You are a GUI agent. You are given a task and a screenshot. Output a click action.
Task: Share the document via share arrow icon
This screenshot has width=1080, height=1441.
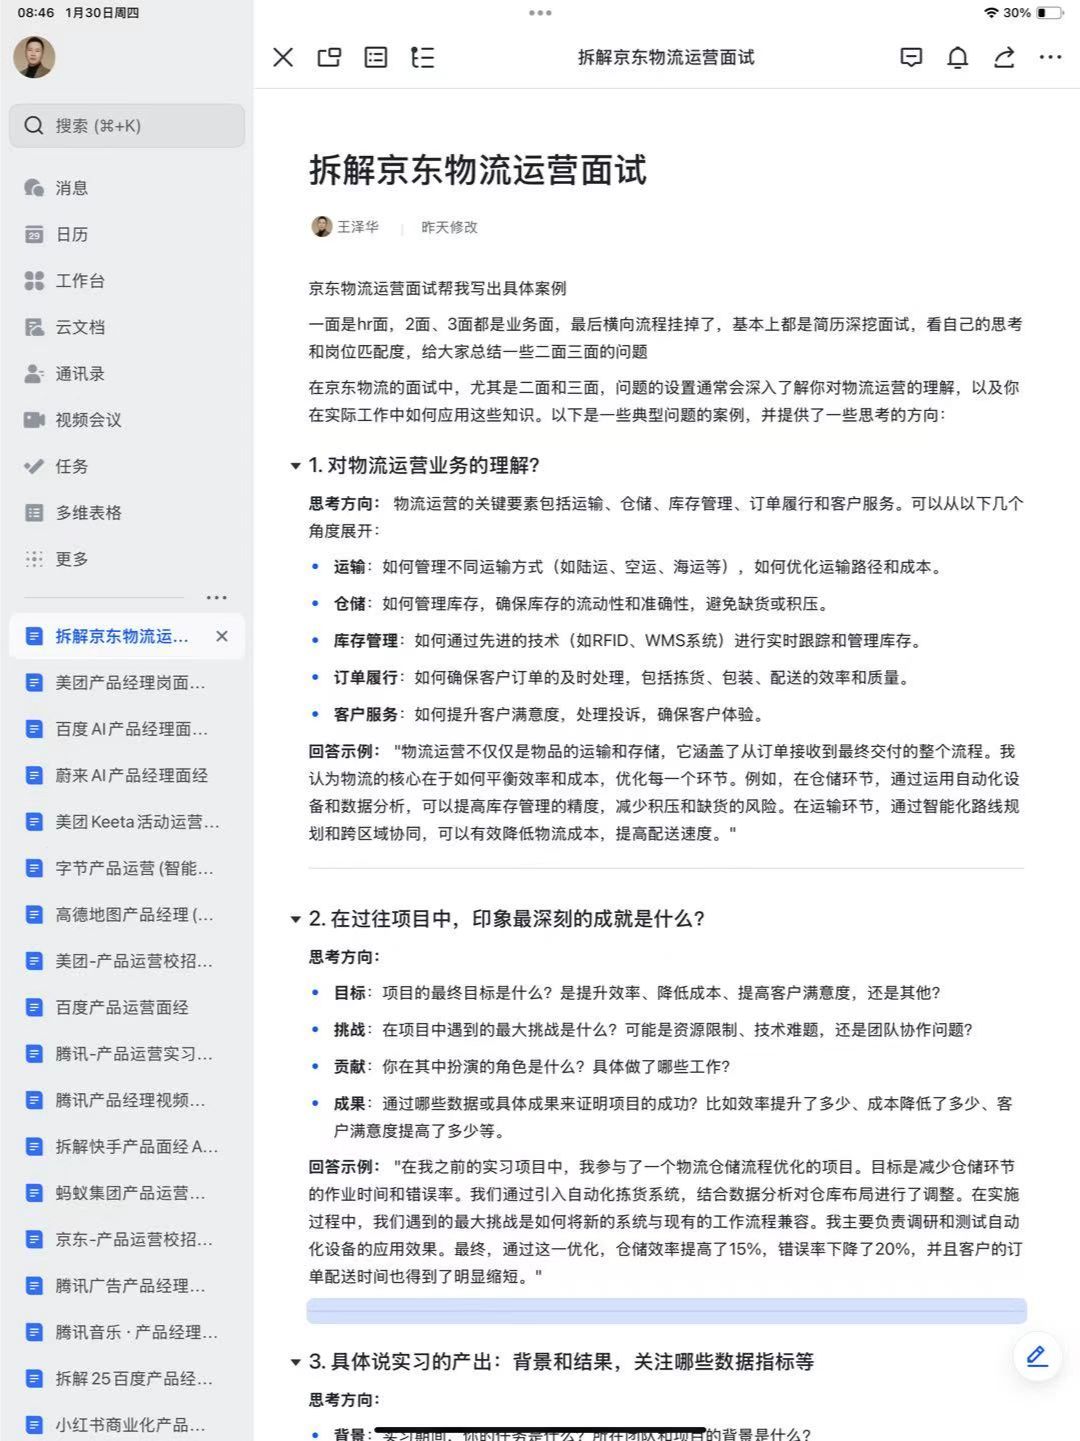click(1004, 57)
